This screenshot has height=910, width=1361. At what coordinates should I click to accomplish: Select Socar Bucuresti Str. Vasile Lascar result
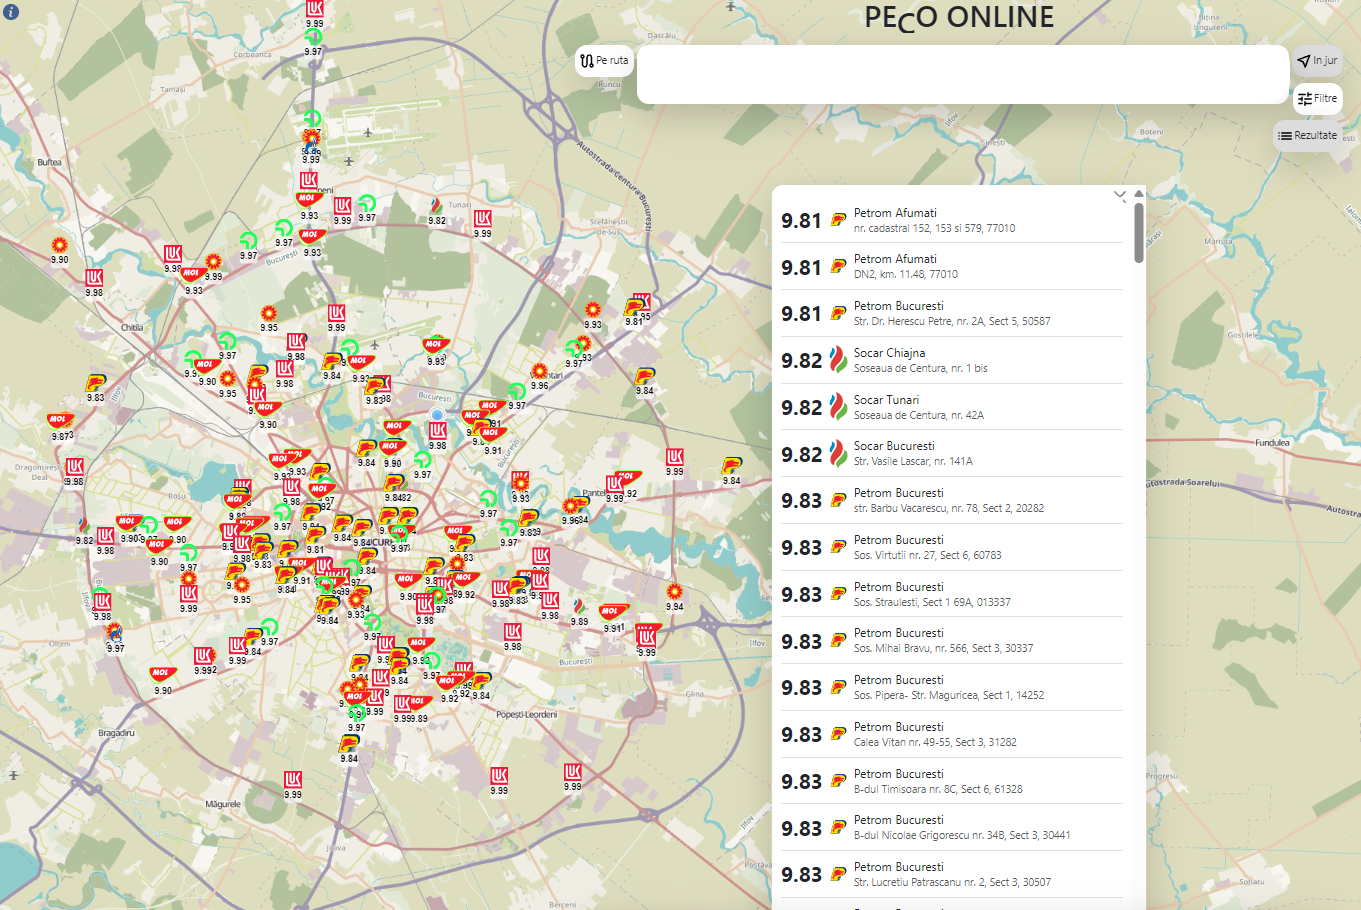(950, 453)
